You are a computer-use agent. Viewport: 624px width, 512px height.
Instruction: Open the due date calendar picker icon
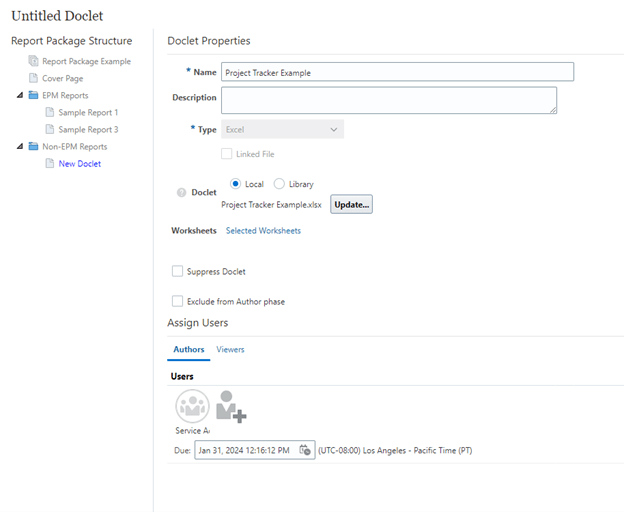[x=305, y=450]
